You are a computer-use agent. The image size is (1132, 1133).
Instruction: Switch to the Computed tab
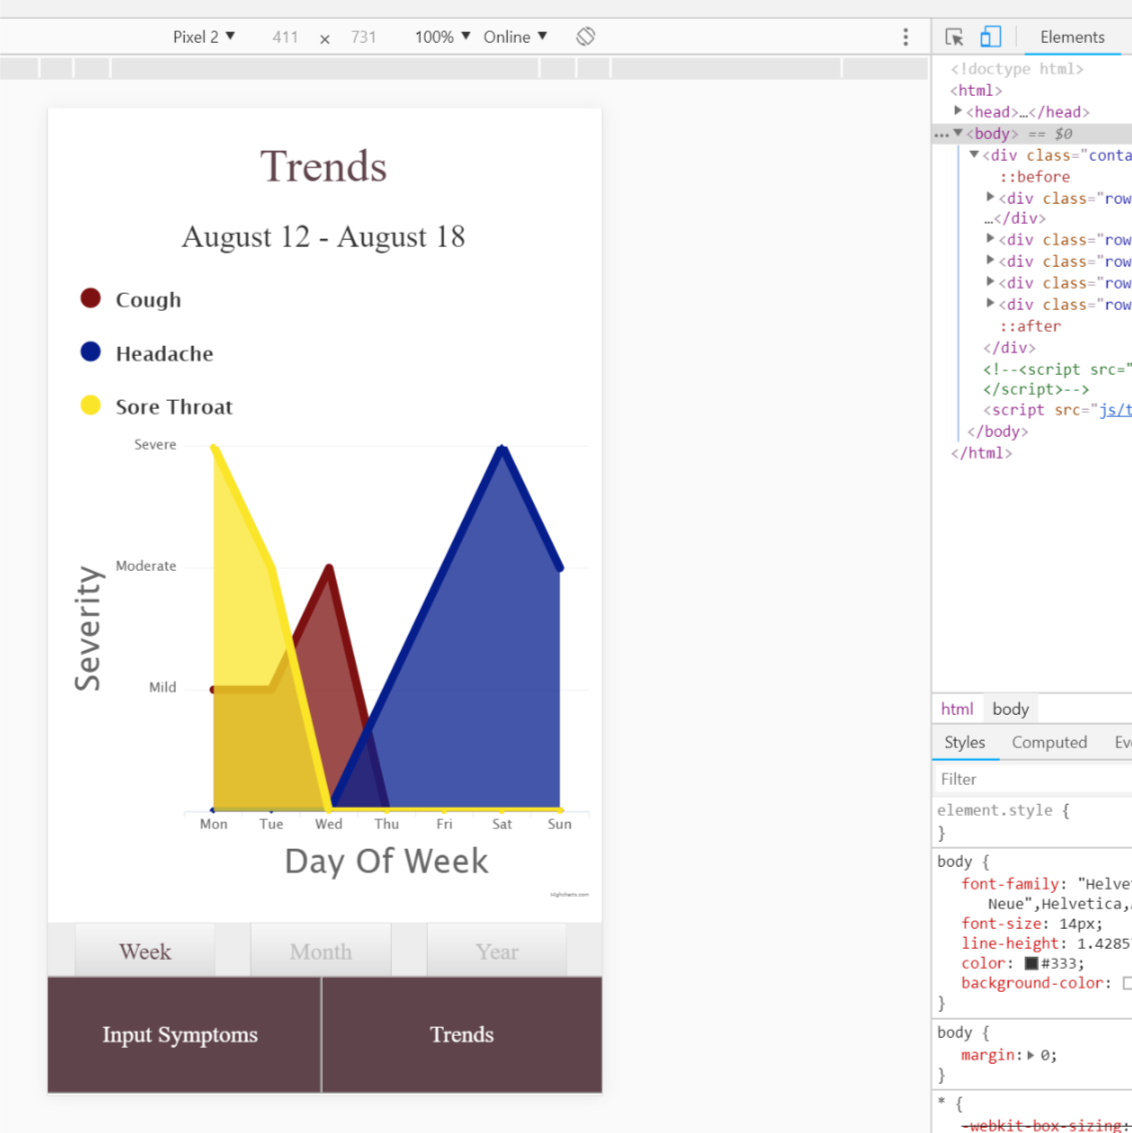1049,742
